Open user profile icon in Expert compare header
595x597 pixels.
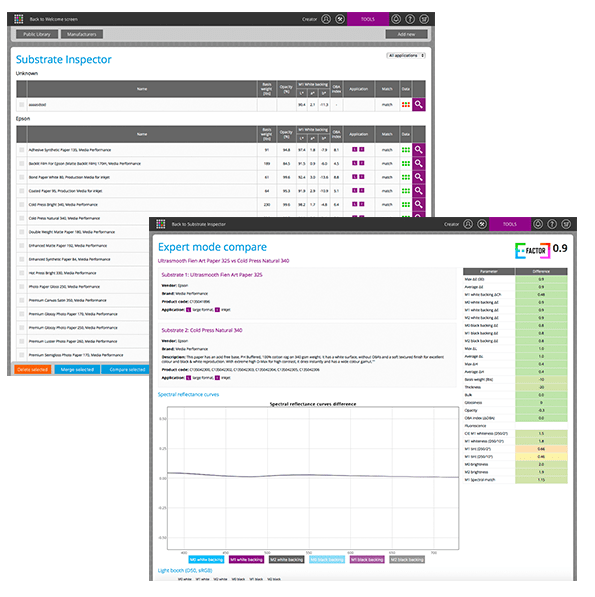pyautogui.click(x=468, y=224)
